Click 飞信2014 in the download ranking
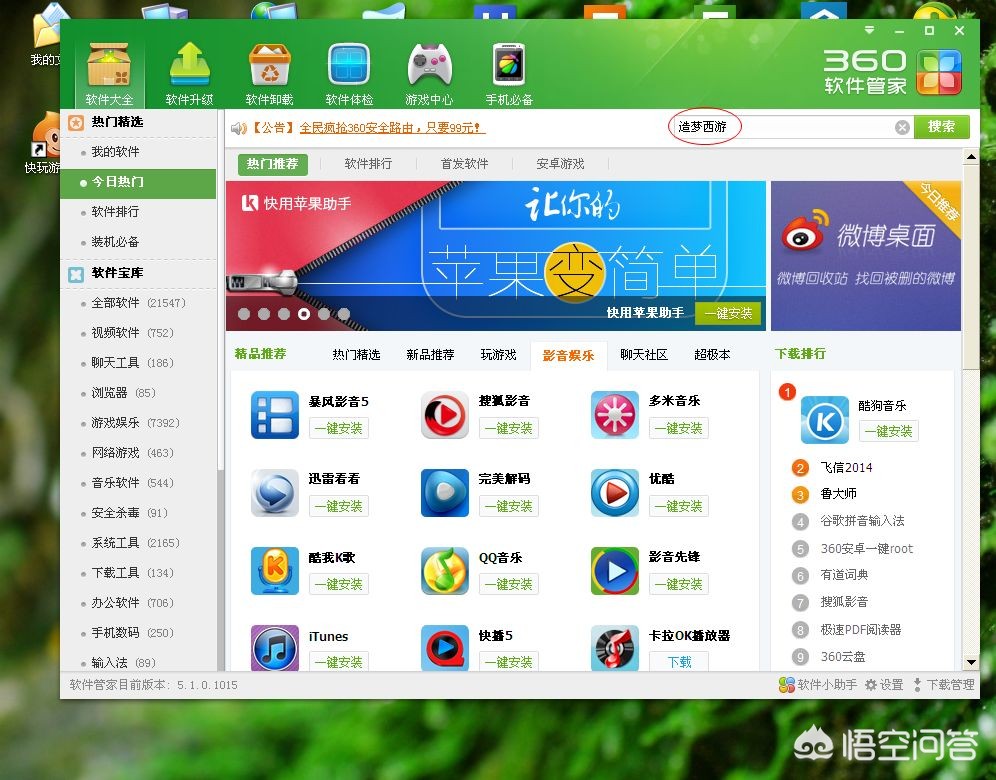 click(x=846, y=467)
